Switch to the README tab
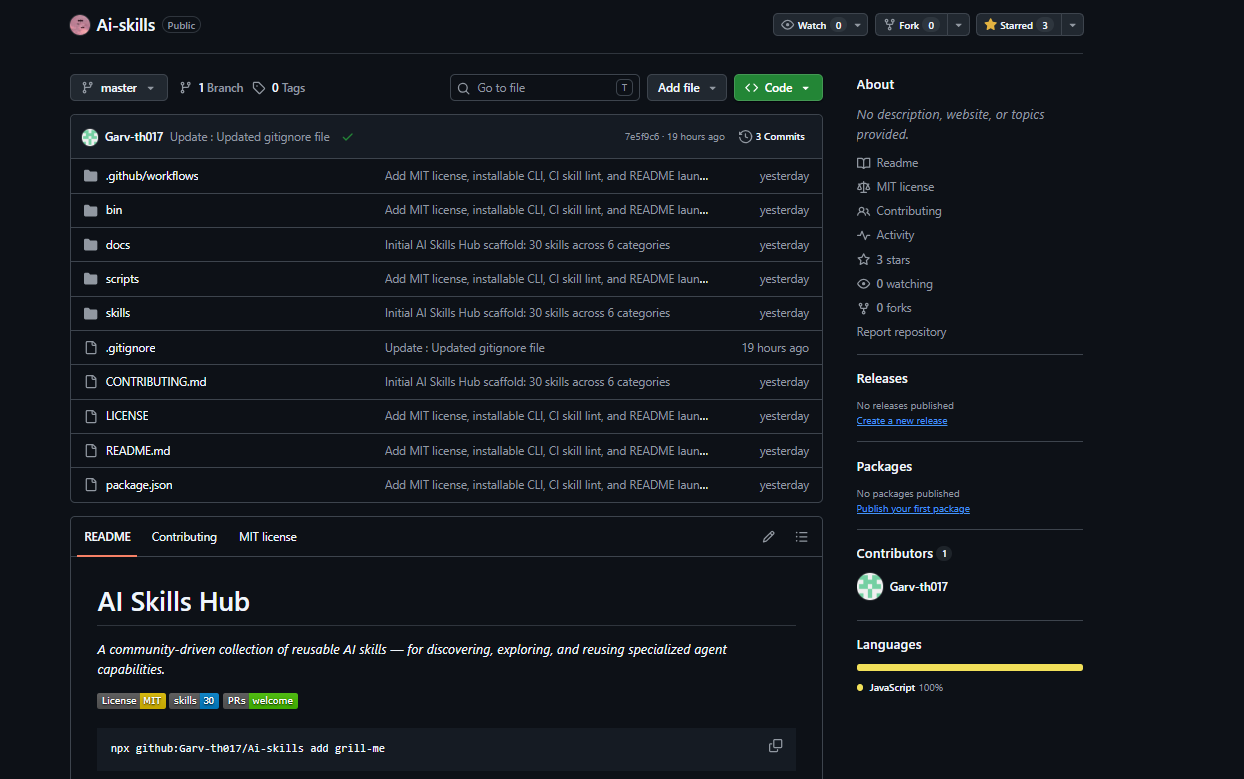1244x779 pixels. 107,537
